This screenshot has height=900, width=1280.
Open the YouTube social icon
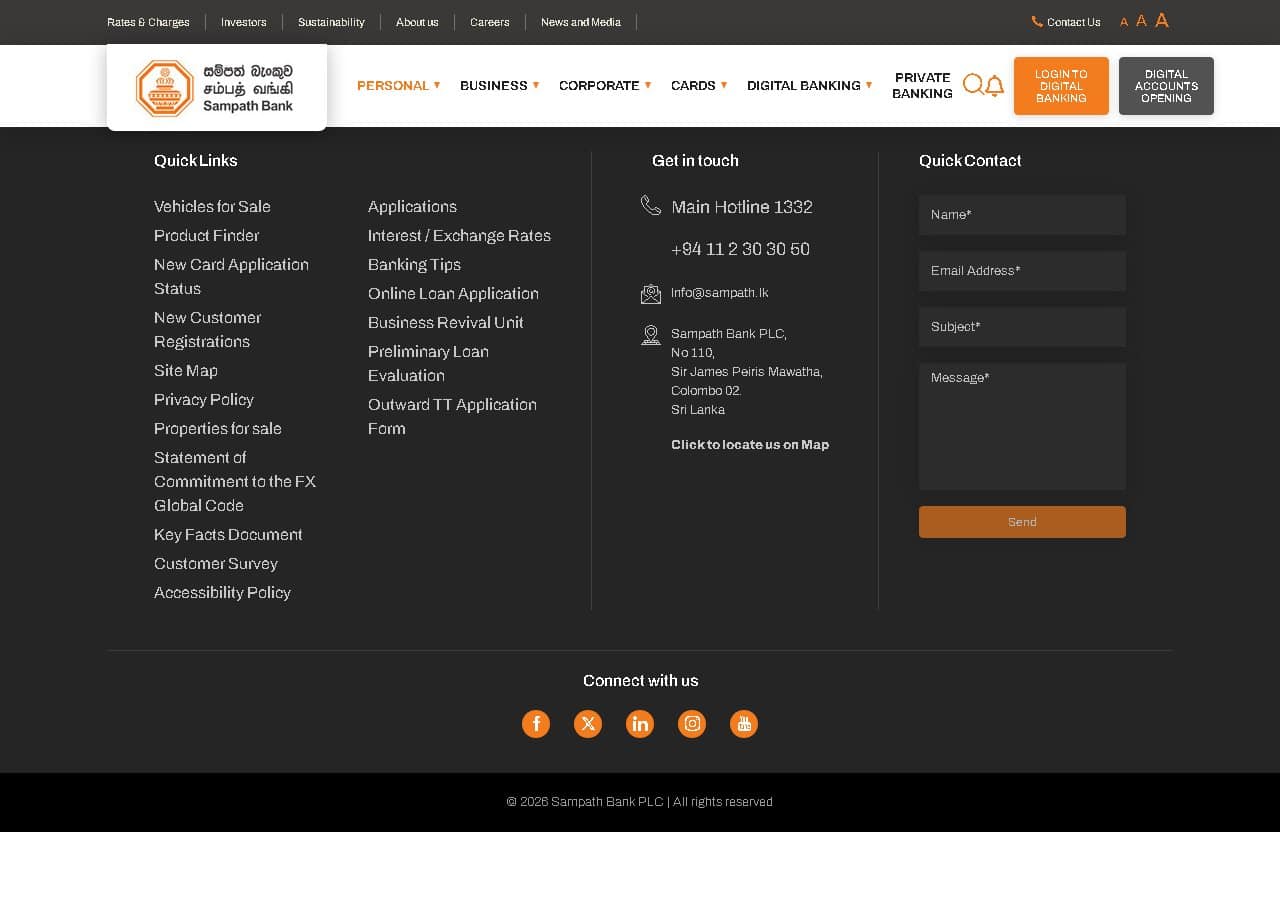(744, 724)
